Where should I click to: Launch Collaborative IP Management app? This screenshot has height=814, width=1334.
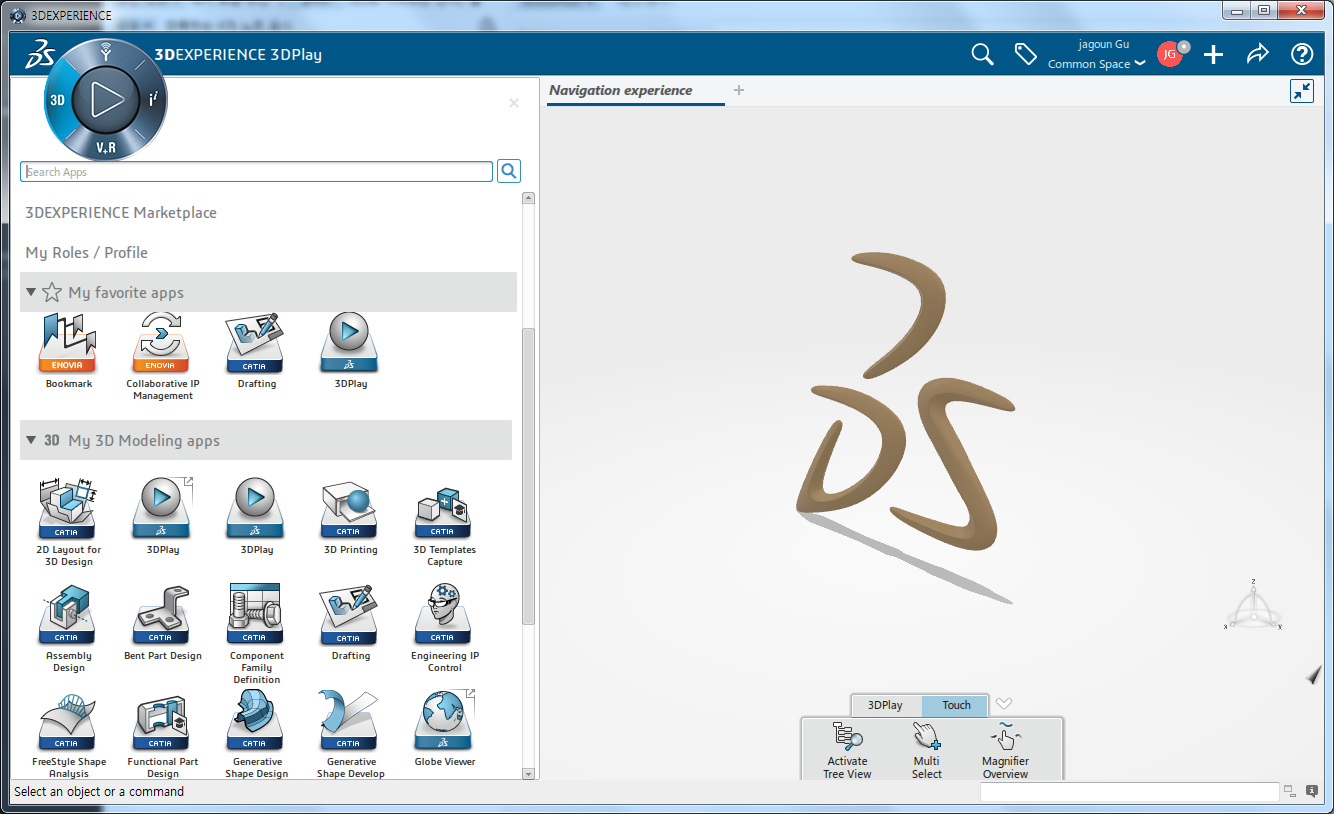point(162,356)
